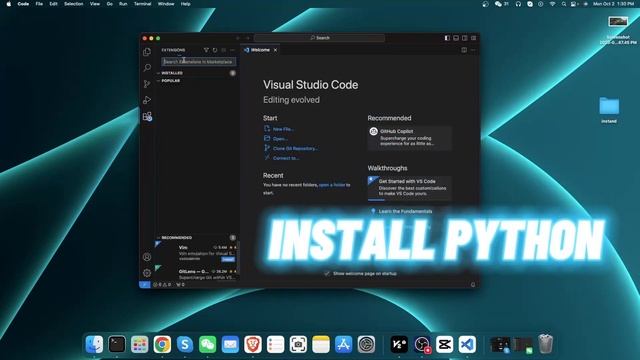Open the Vim extension entry
This screenshot has height=360, width=640.
[197, 253]
